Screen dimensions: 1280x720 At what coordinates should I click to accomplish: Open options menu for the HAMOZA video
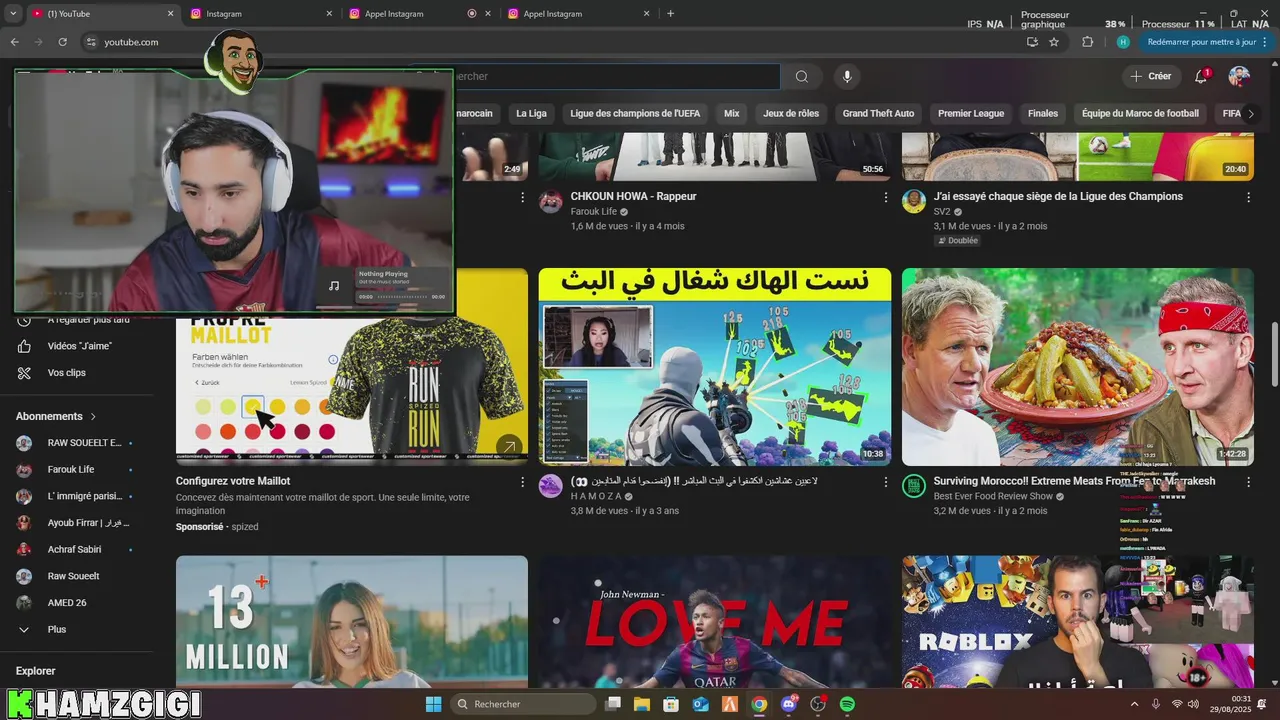tap(885, 482)
